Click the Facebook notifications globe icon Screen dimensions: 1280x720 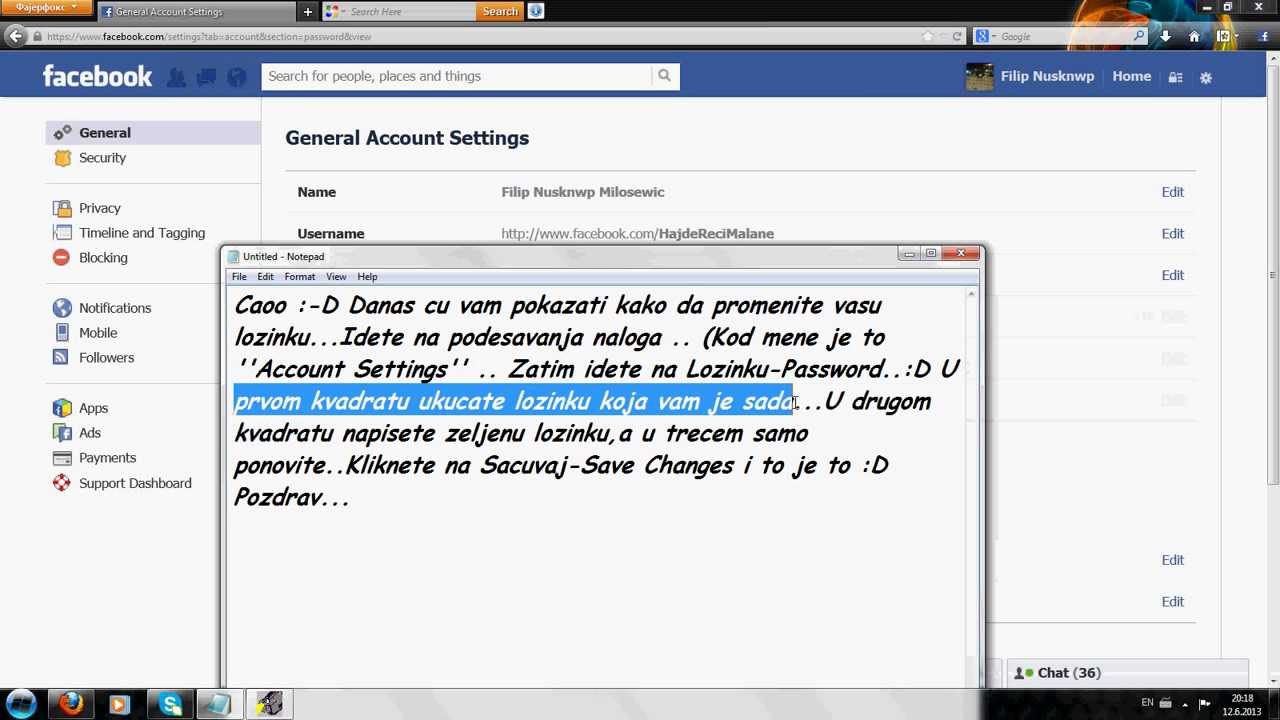237,77
